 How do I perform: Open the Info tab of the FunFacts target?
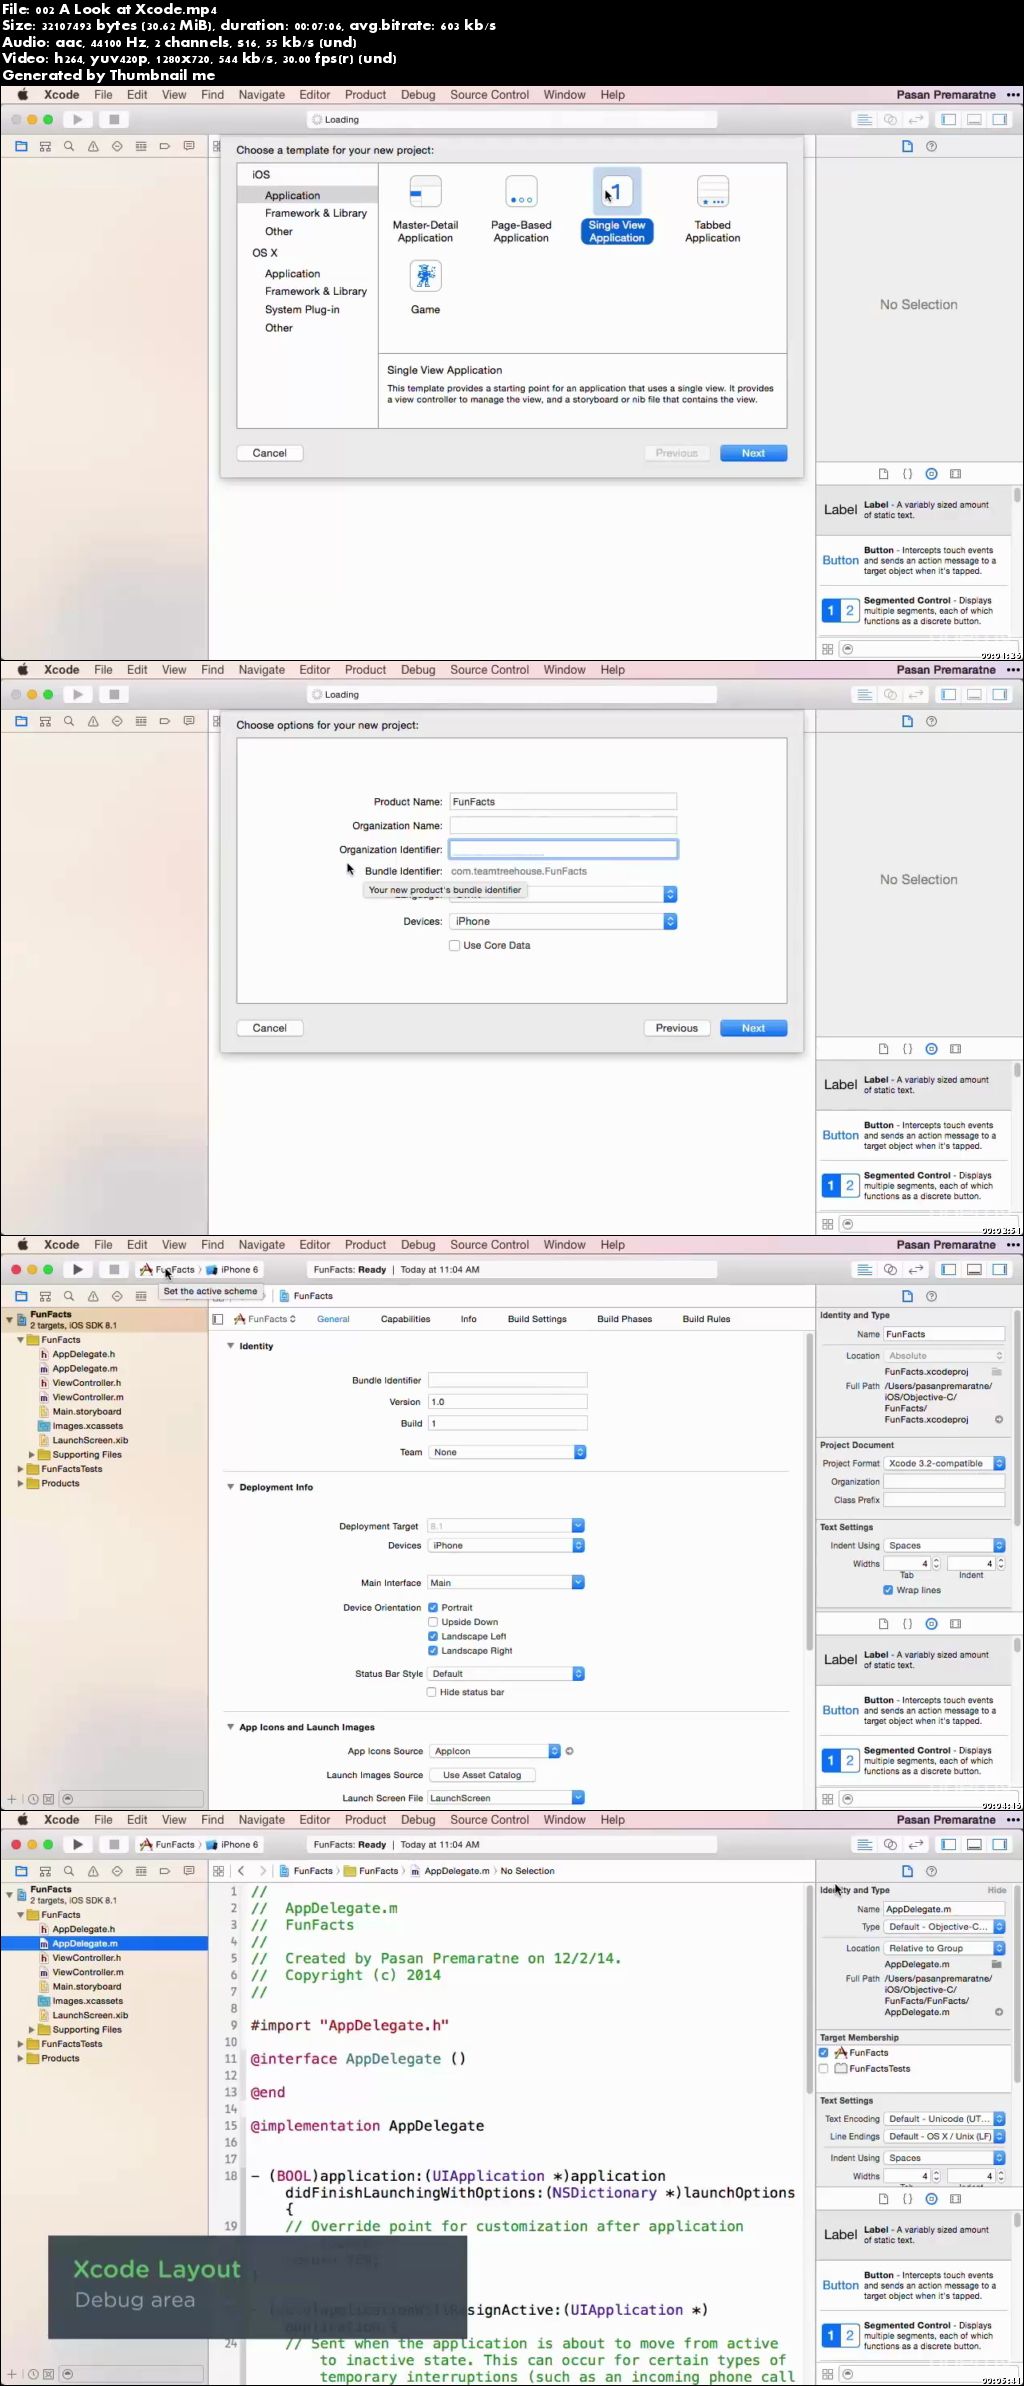coord(468,1319)
